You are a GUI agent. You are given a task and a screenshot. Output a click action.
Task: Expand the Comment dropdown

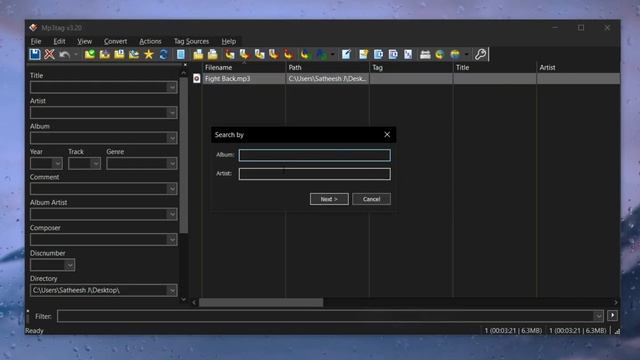click(172, 189)
